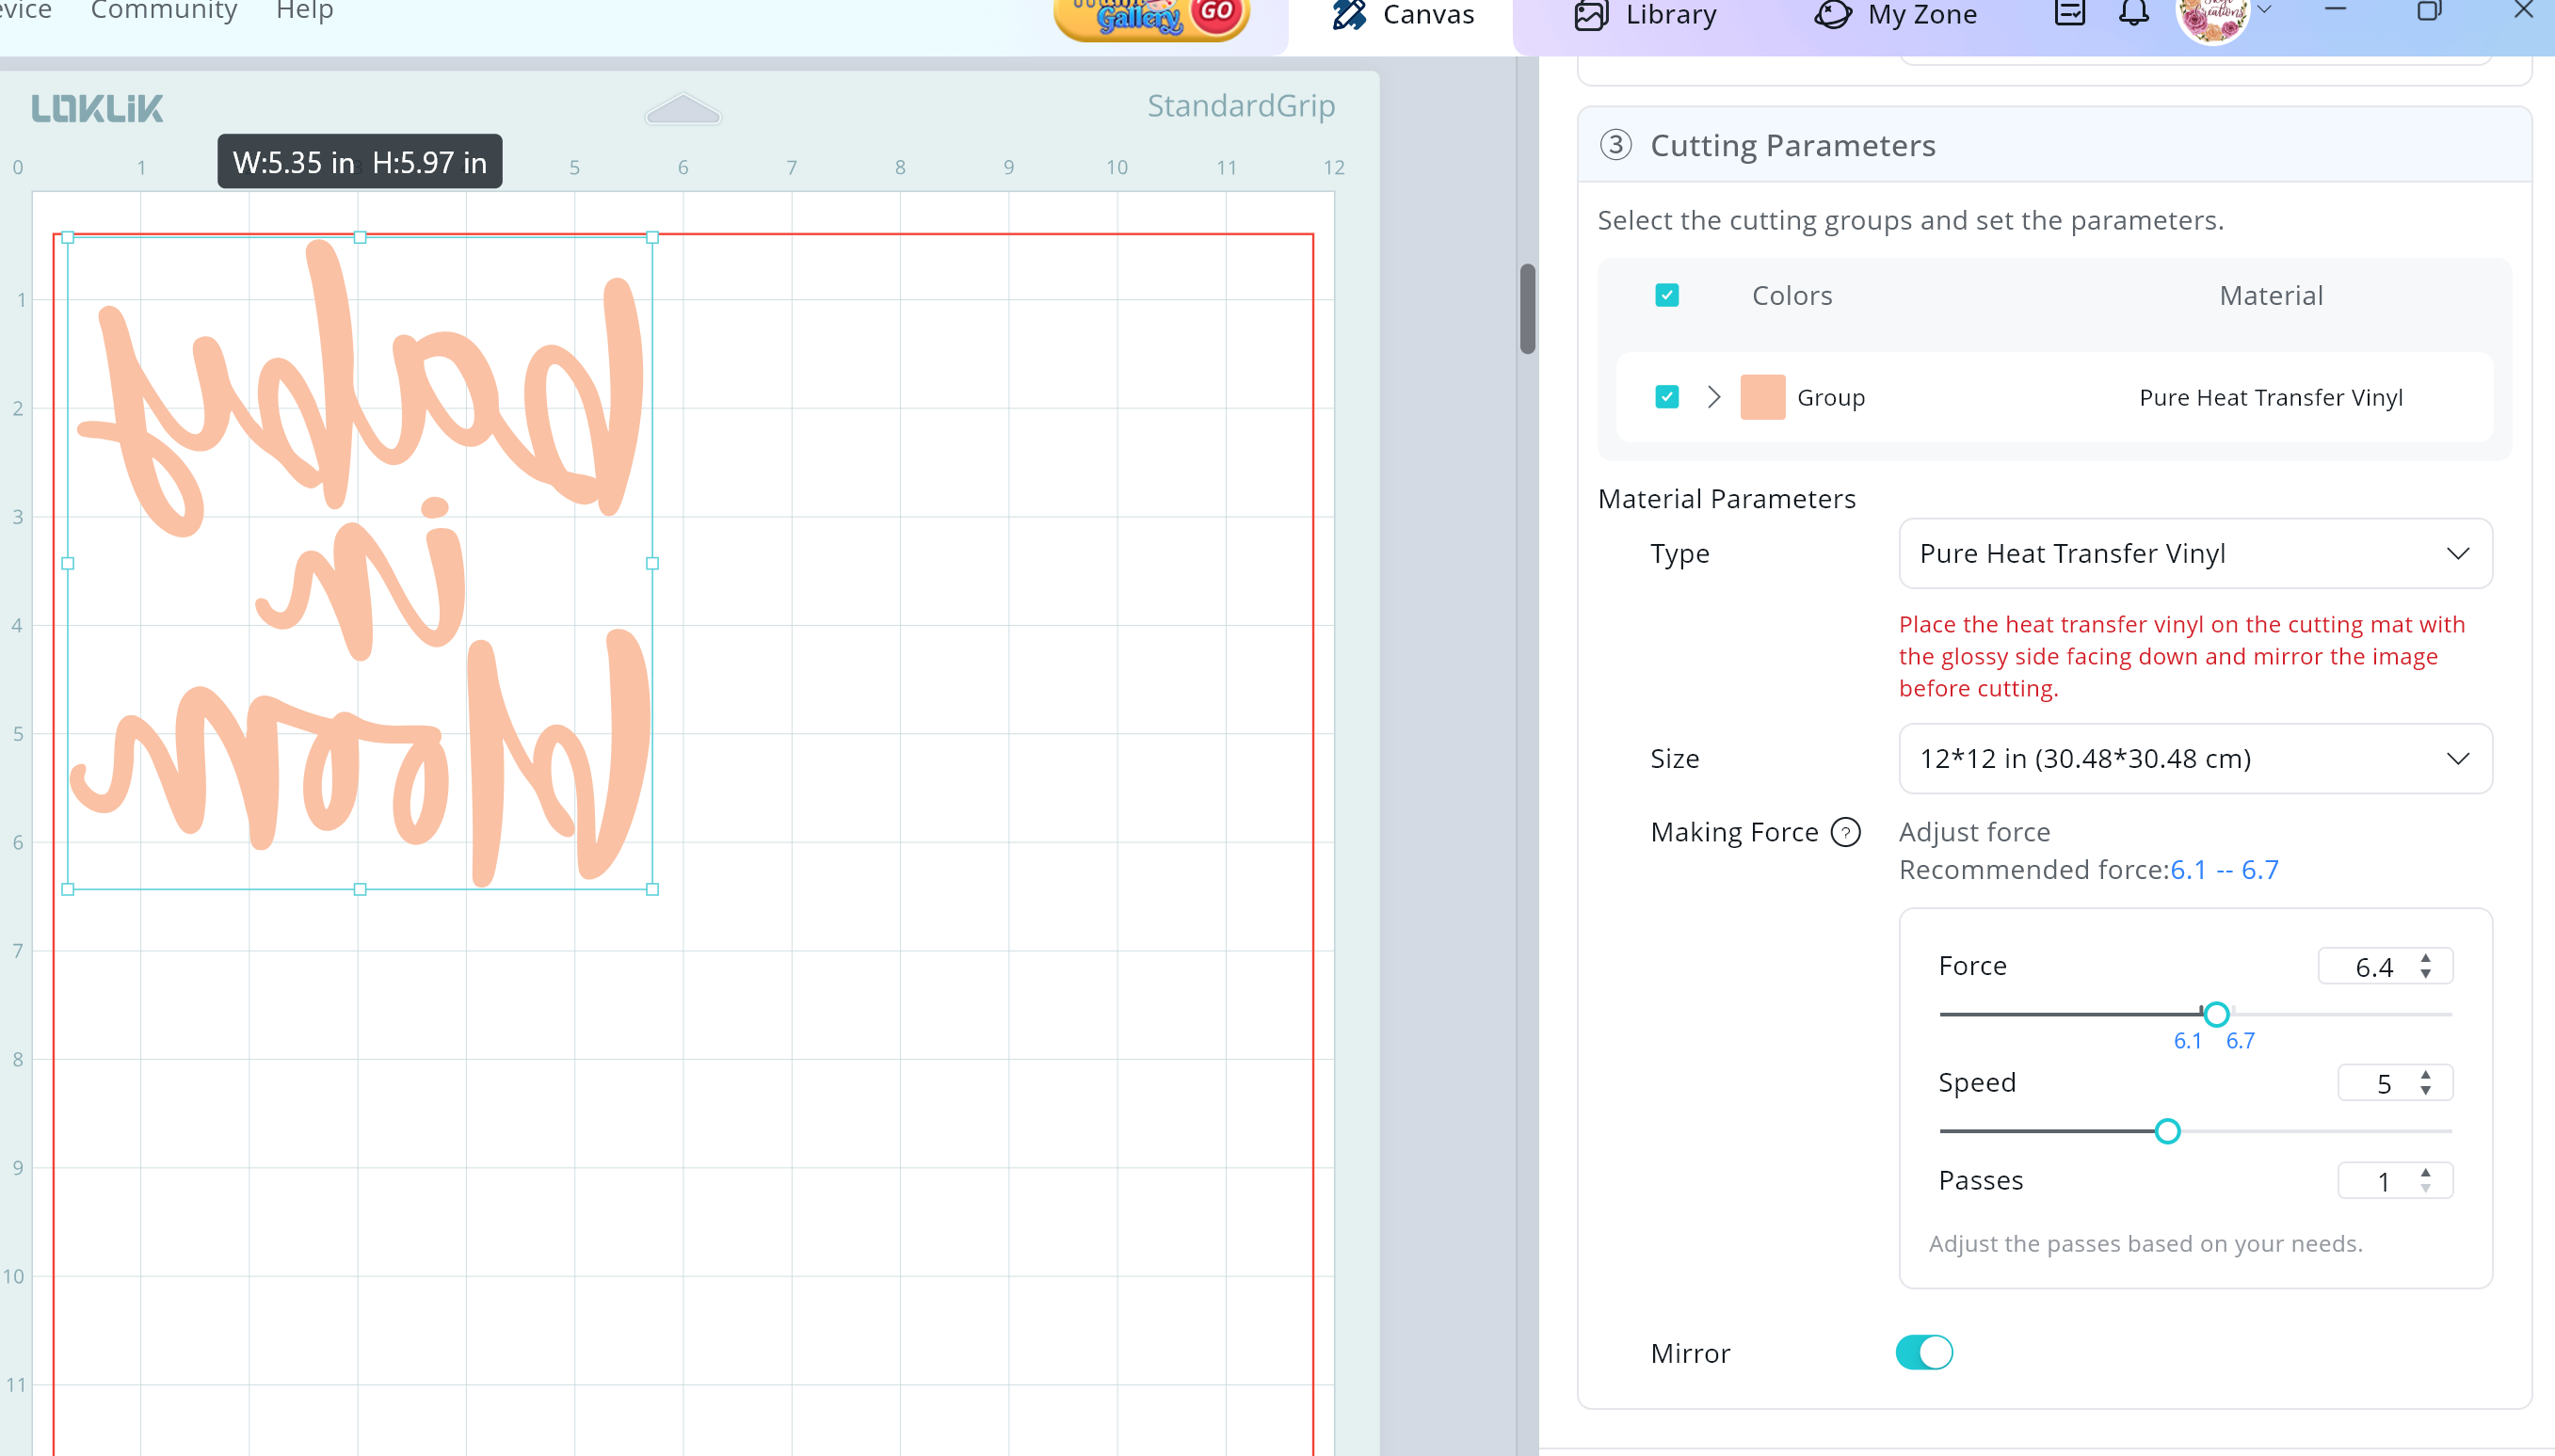Viewport: 2555px width, 1456px height.
Task: Increase the Passes value with up arrow
Action: 2425,1172
